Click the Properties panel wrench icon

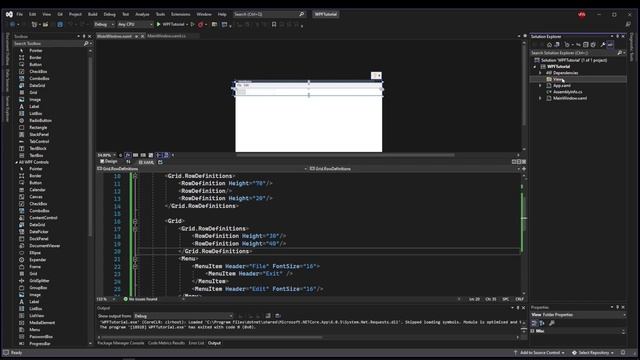(552, 323)
